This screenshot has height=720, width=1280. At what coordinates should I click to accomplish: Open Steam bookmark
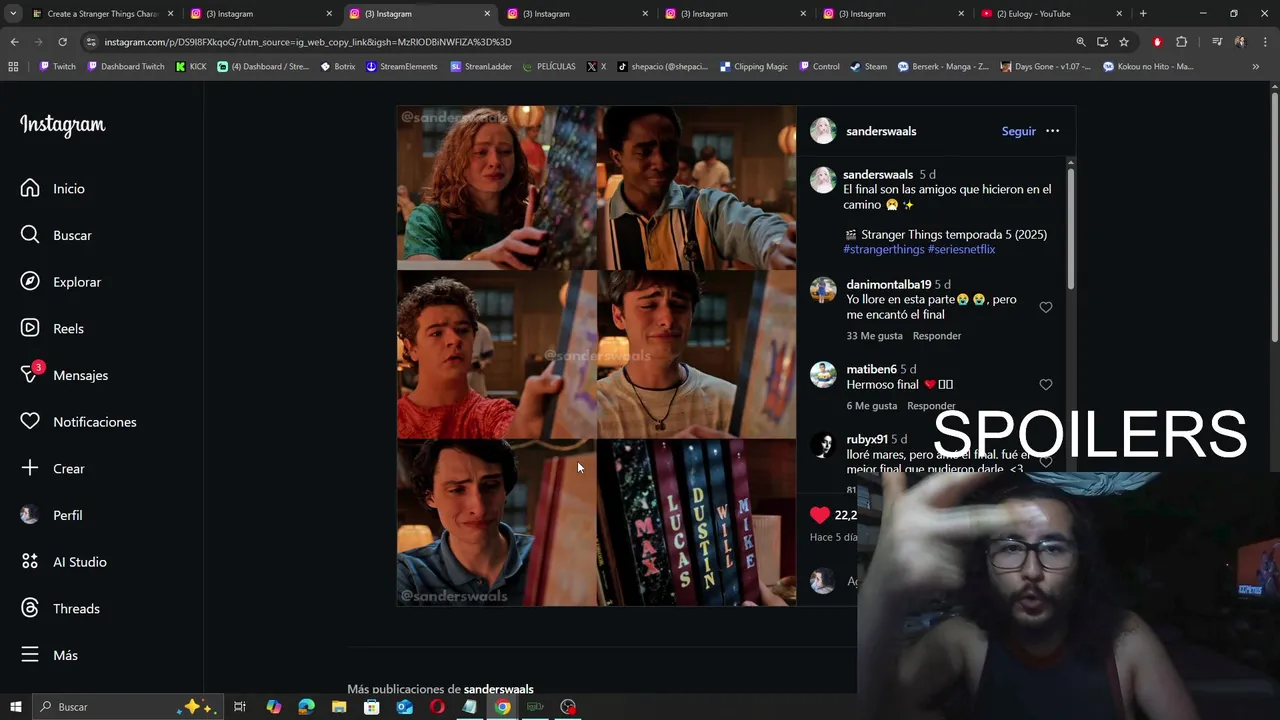coord(869,67)
